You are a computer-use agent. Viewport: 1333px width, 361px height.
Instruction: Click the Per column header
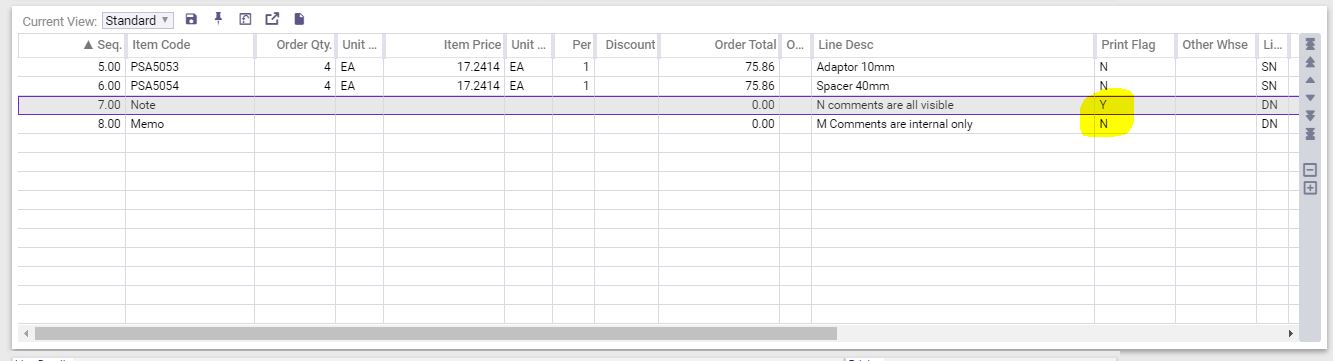click(x=574, y=45)
